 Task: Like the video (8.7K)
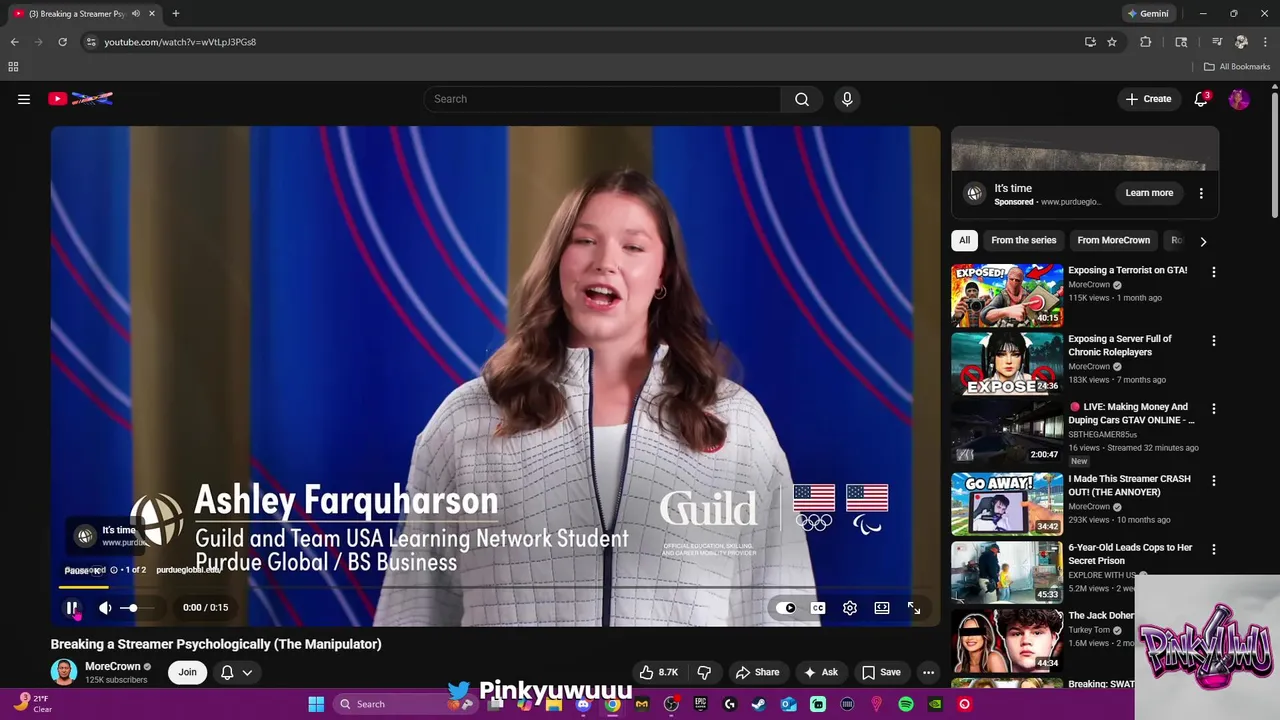[x=658, y=672]
